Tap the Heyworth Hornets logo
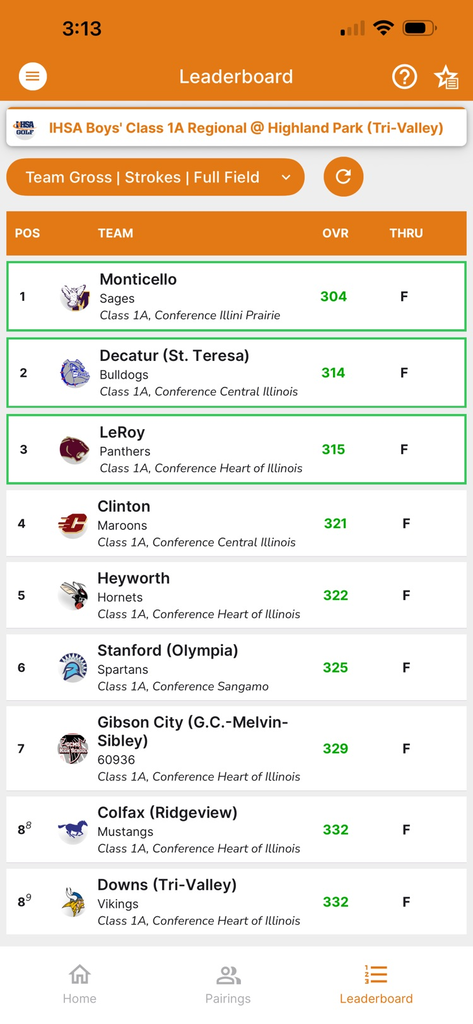This screenshot has height=1024, width=473. (73, 596)
